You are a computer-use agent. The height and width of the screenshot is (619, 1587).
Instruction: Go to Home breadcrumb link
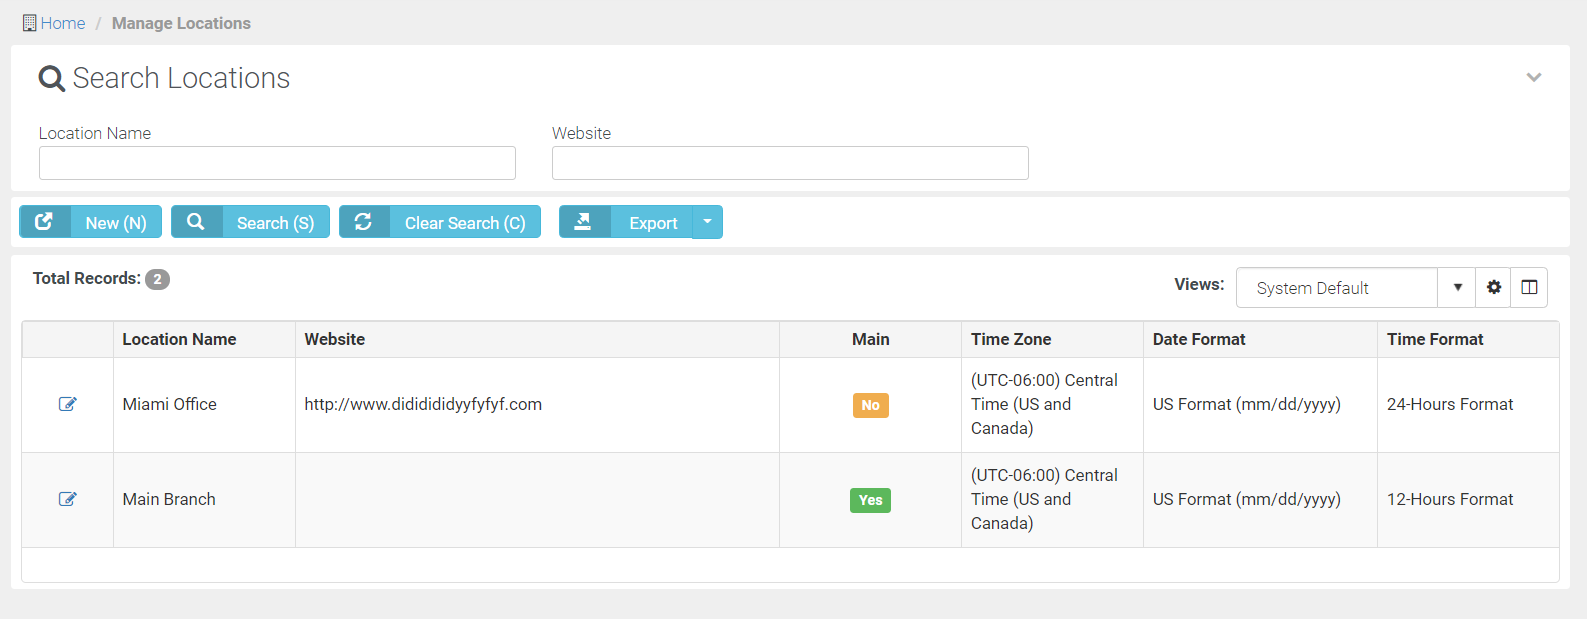point(63,23)
